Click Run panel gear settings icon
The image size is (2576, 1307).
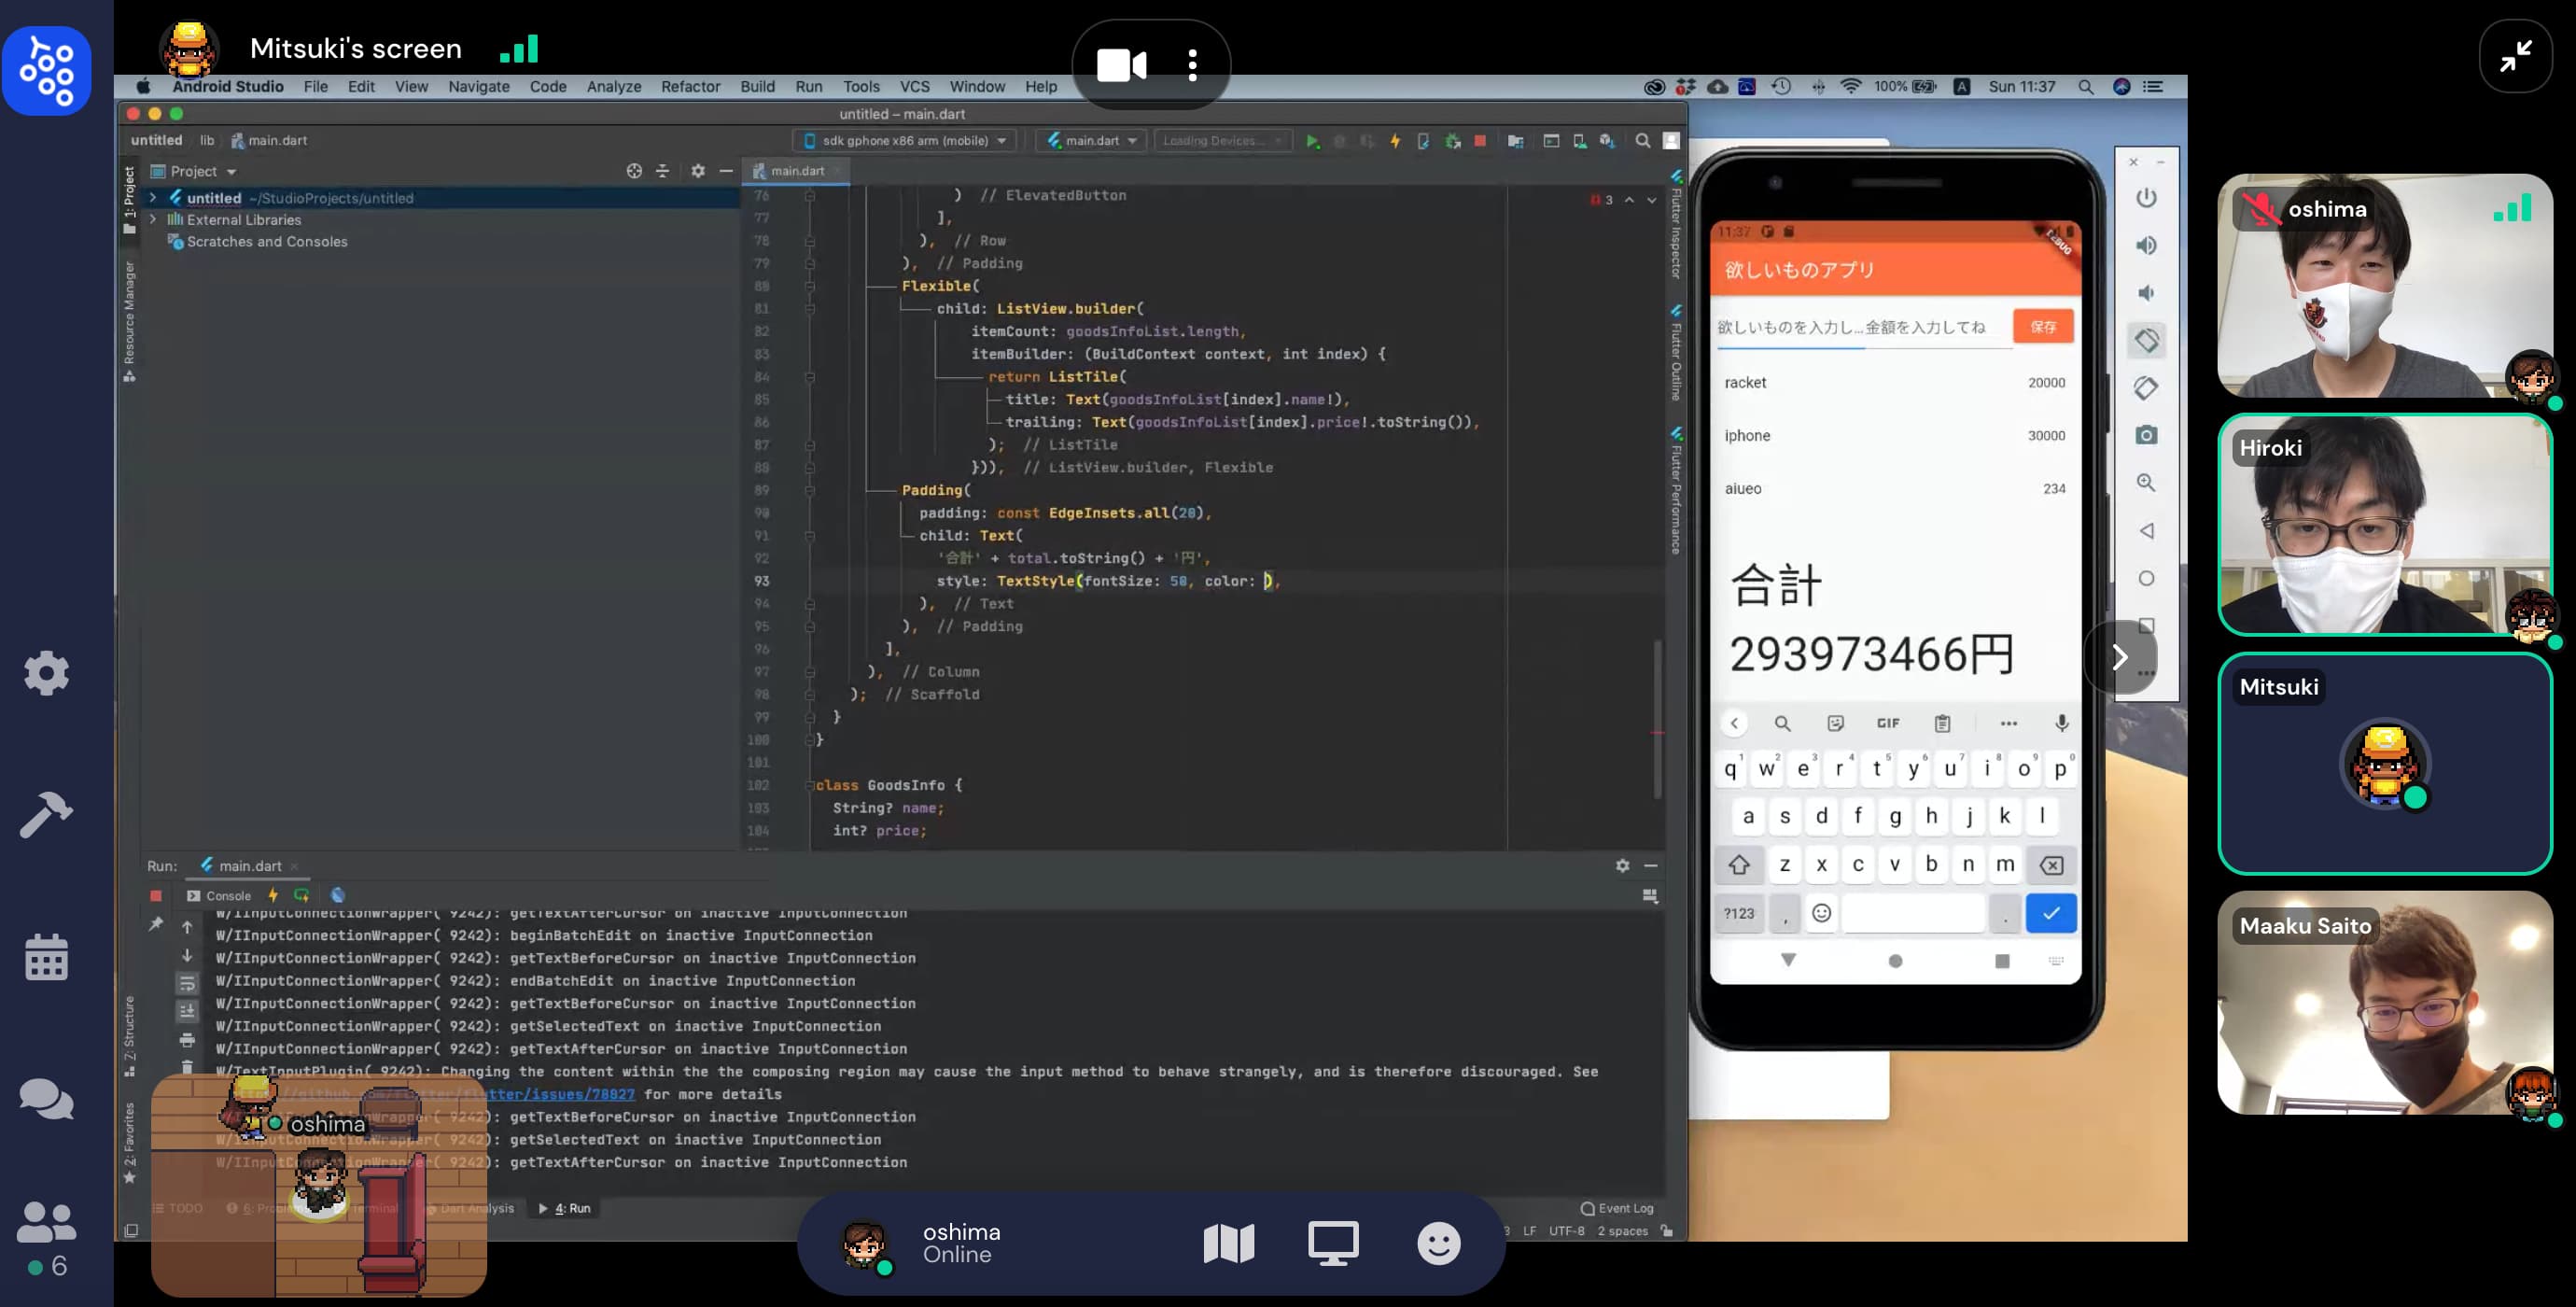tap(1622, 866)
